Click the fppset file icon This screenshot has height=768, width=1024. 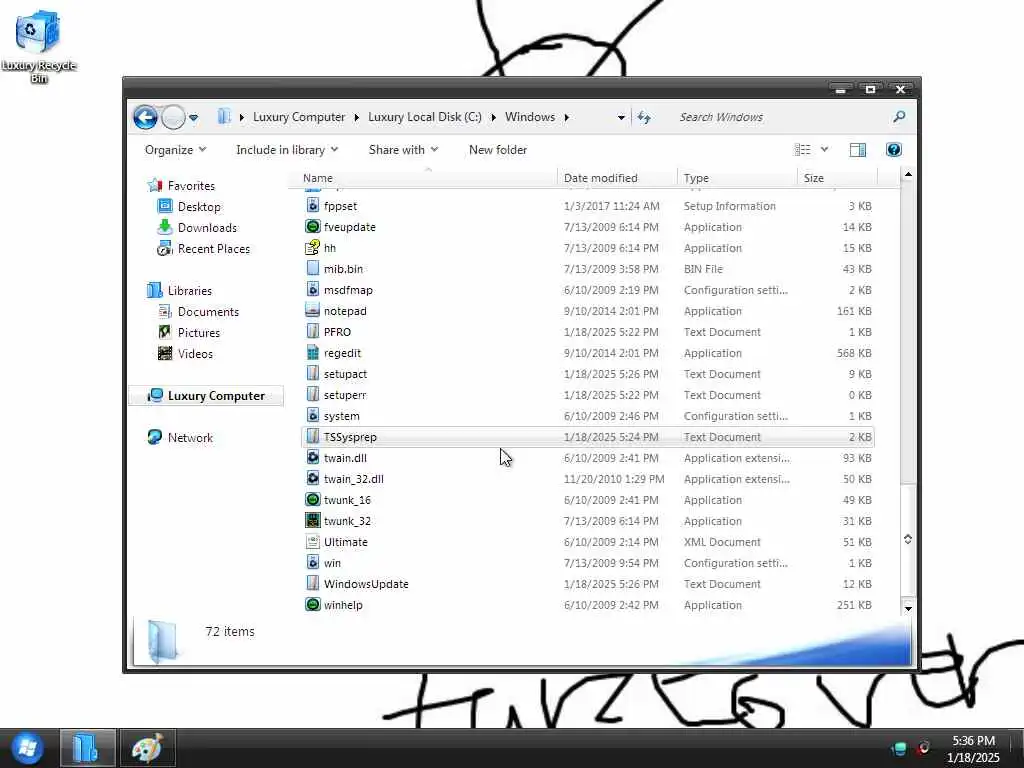coord(313,206)
